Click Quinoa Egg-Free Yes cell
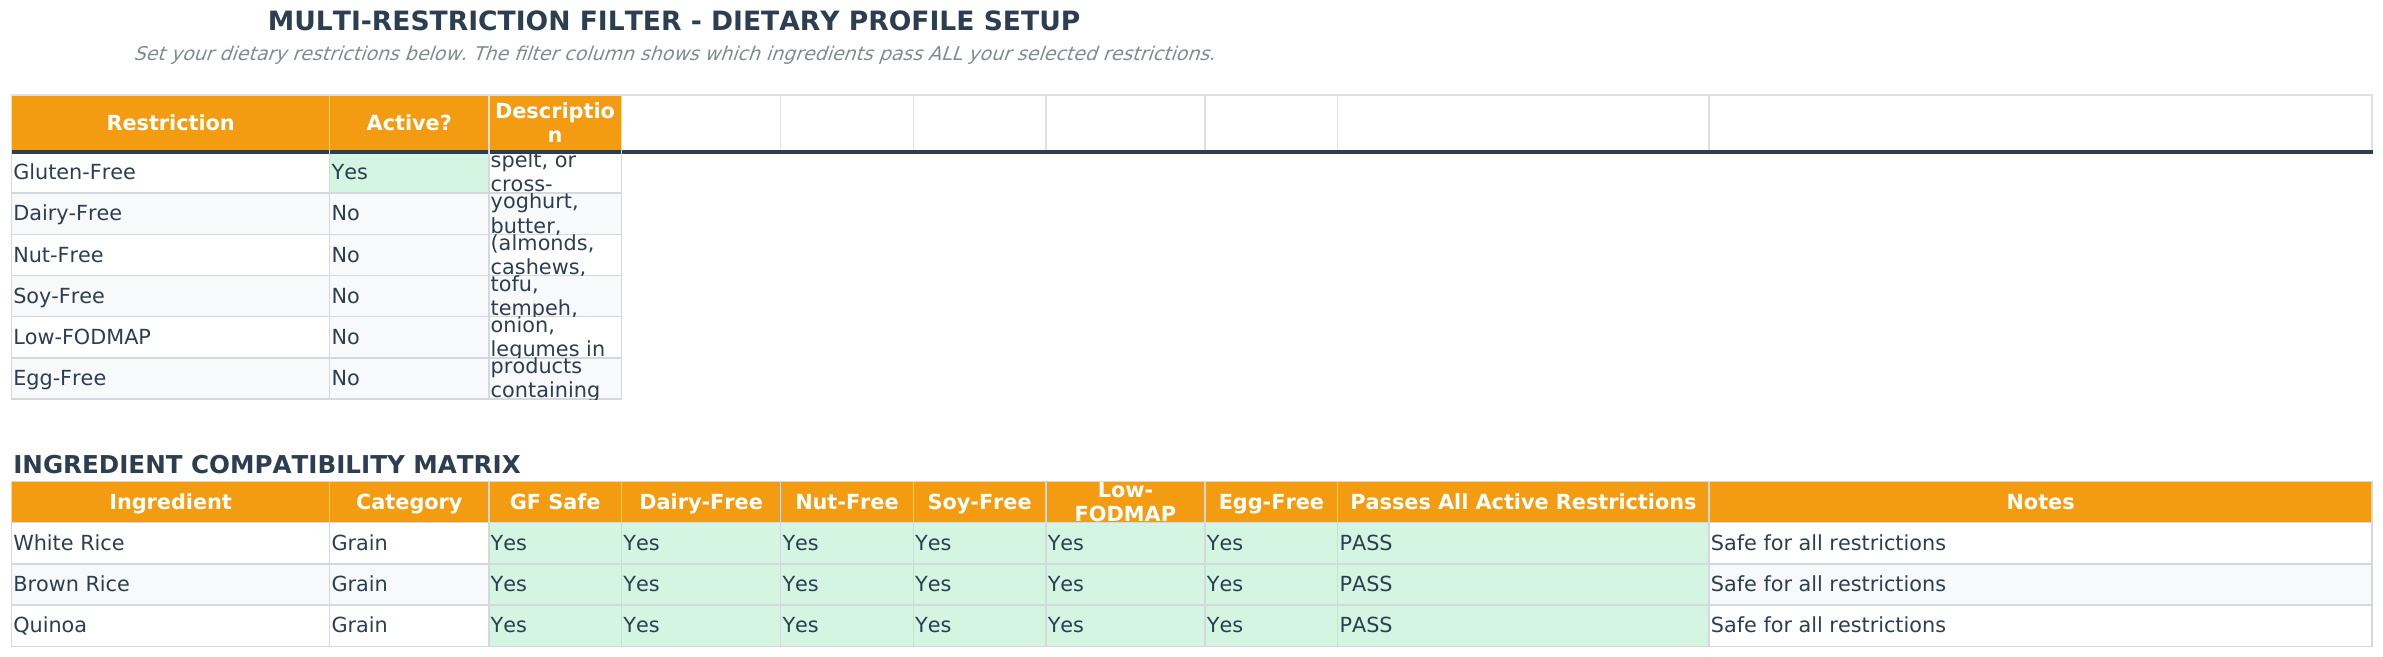Viewport: 2383px width, 657px height. pos(1271,625)
